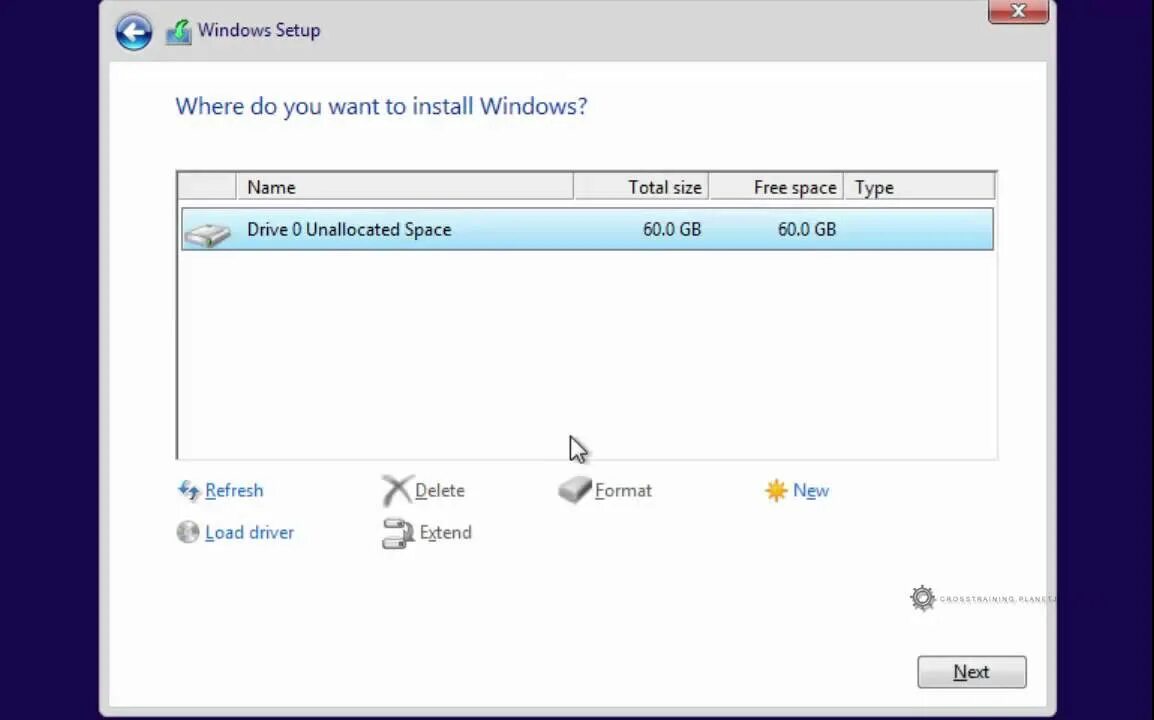Close the Windows Setup window
The height and width of the screenshot is (720, 1154).
tap(1018, 11)
